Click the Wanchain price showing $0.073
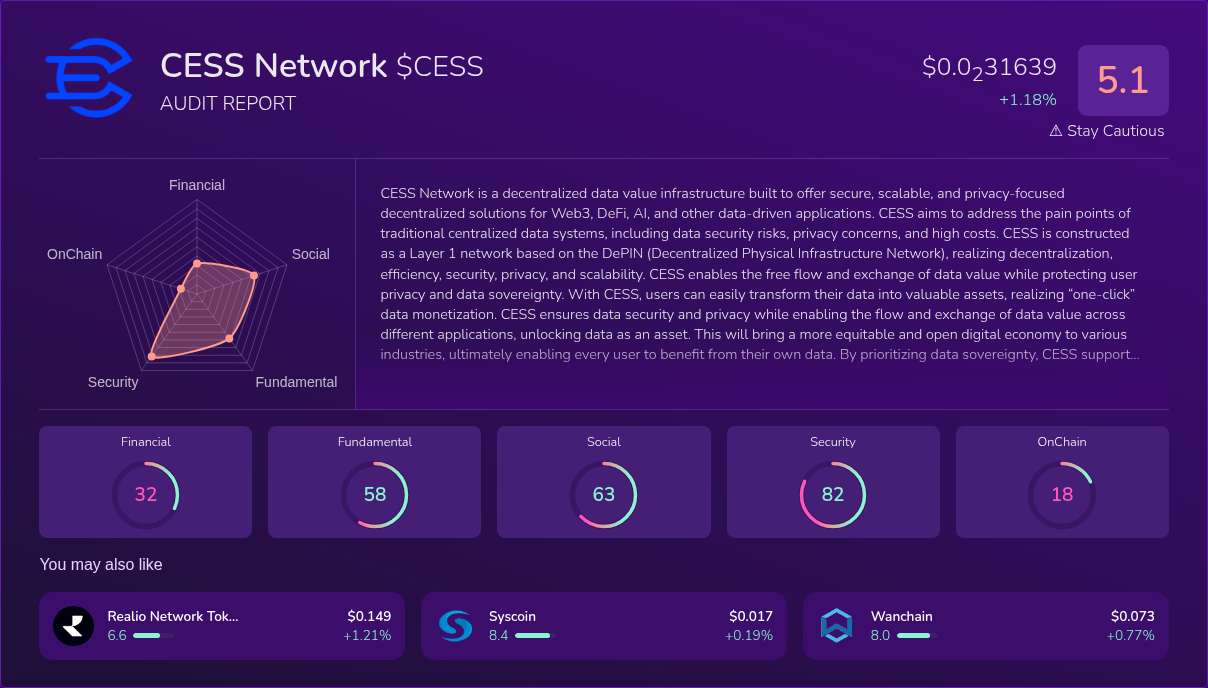This screenshot has height=688, width=1208. [x=1132, y=616]
